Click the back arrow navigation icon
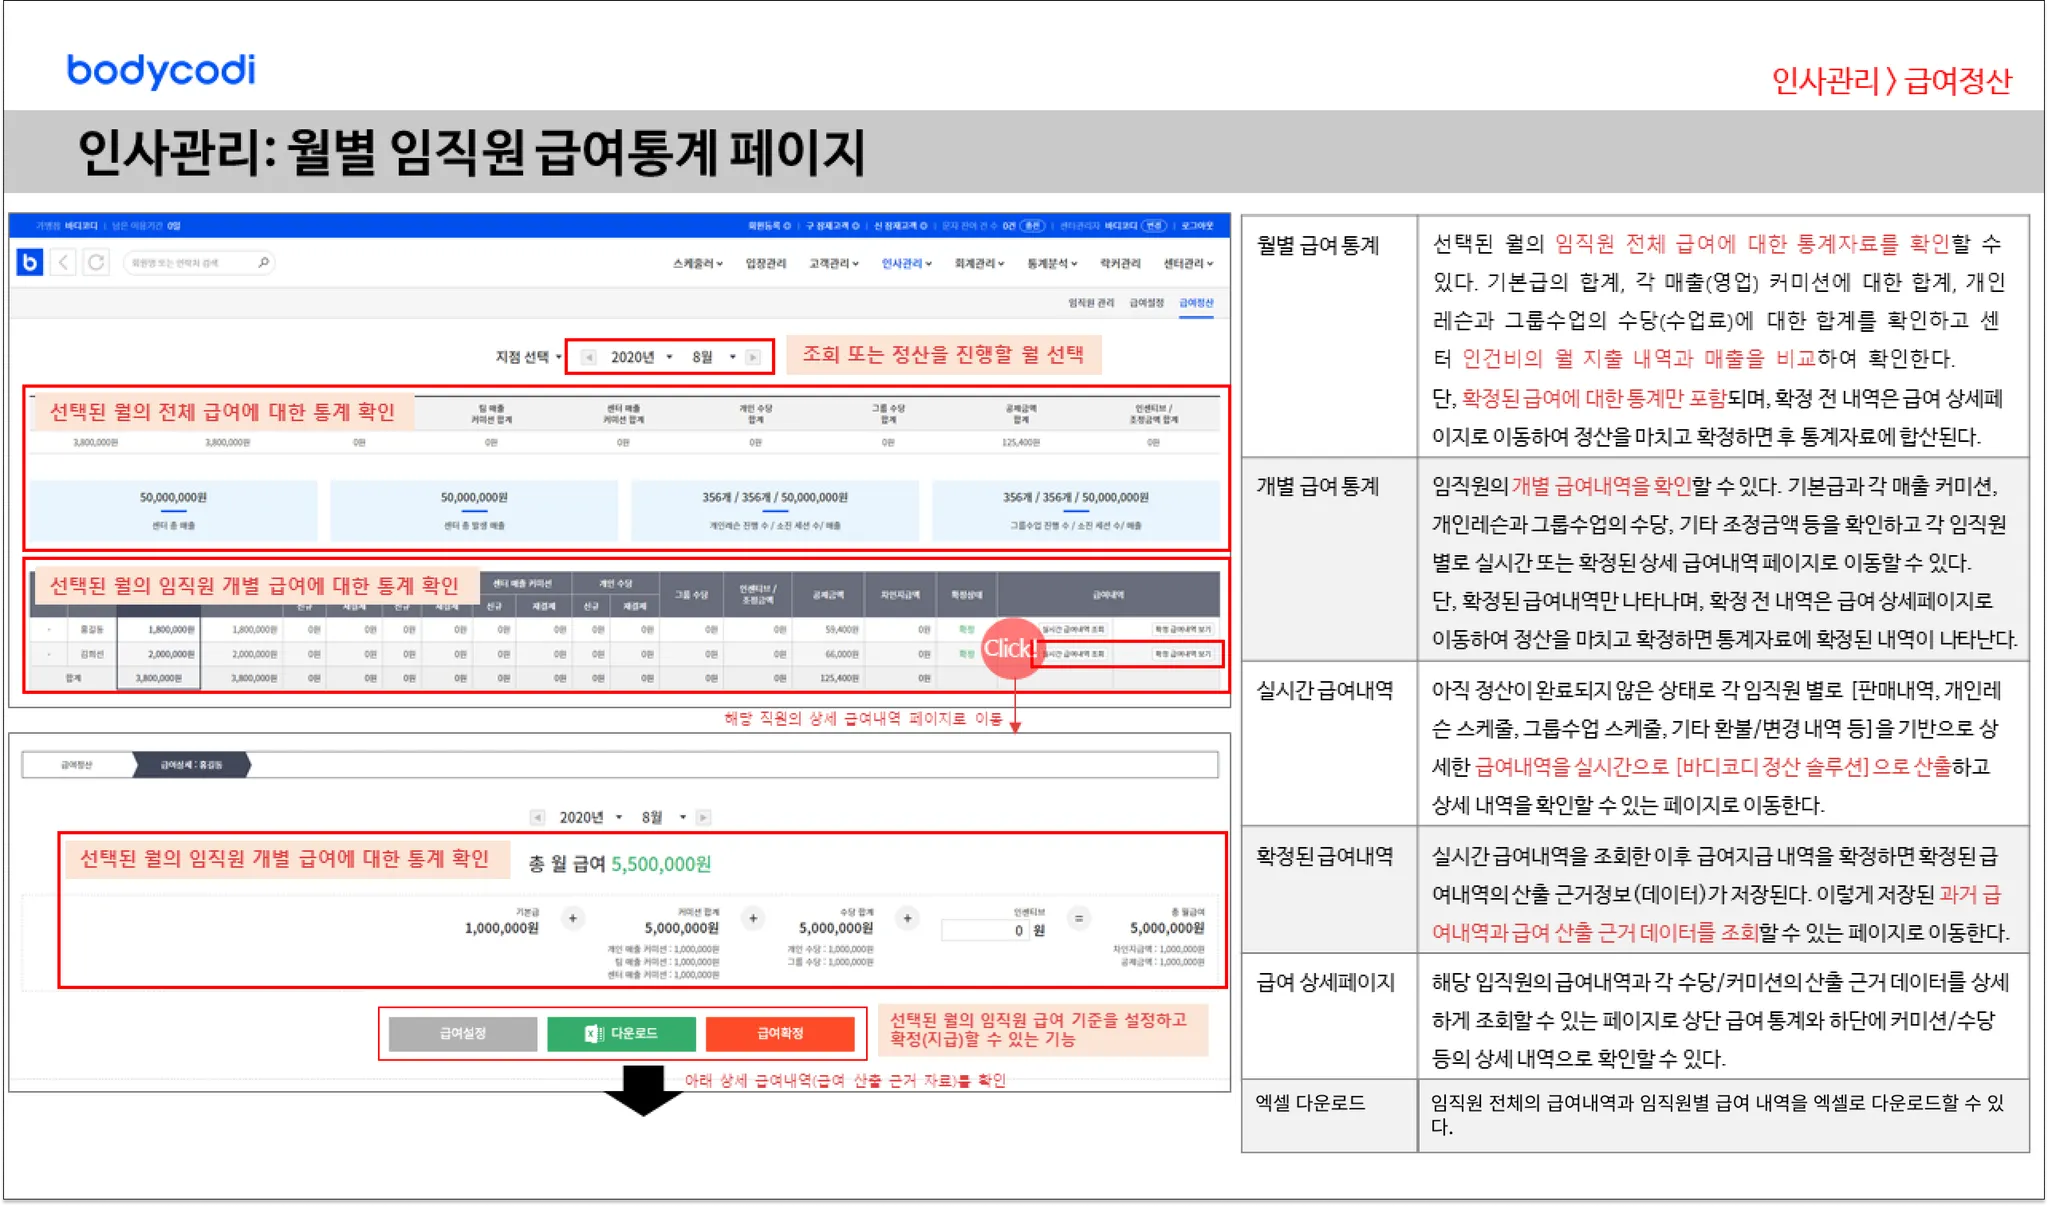The width and height of the screenshot is (2048, 1206). 63,263
